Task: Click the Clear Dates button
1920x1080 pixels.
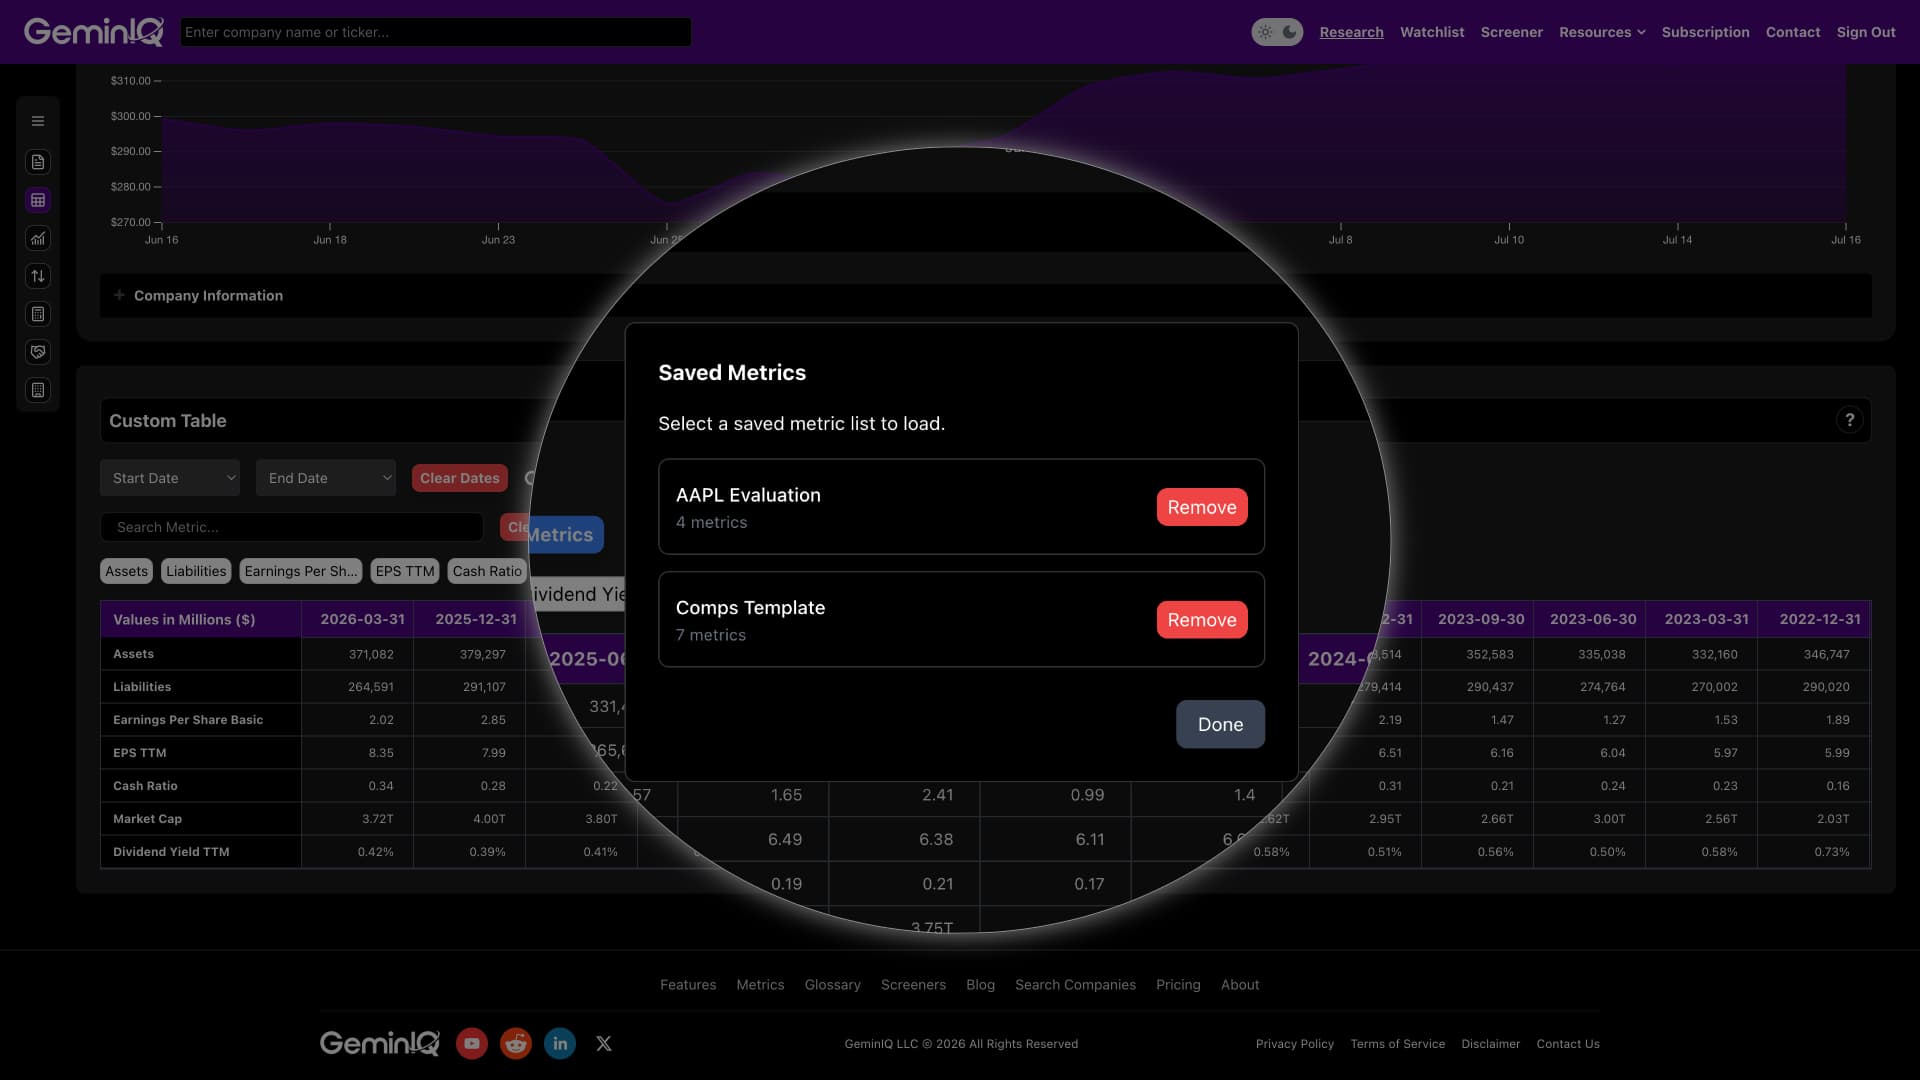Action: pyautogui.click(x=459, y=478)
